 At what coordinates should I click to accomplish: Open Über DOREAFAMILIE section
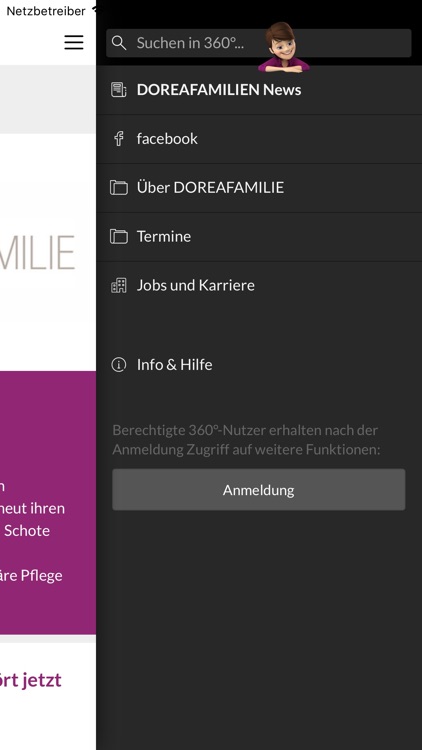pyautogui.click(x=259, y=188)
